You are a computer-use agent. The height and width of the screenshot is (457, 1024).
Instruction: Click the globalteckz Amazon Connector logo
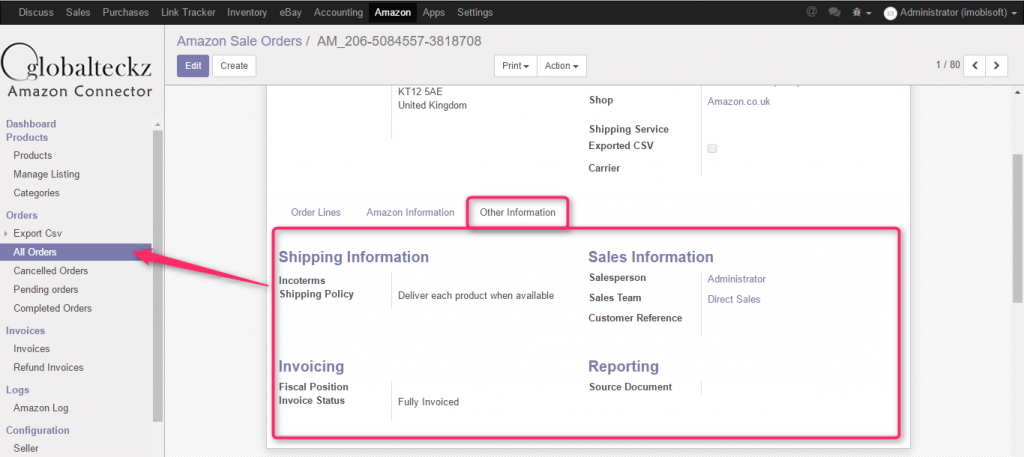click(78, 70)
